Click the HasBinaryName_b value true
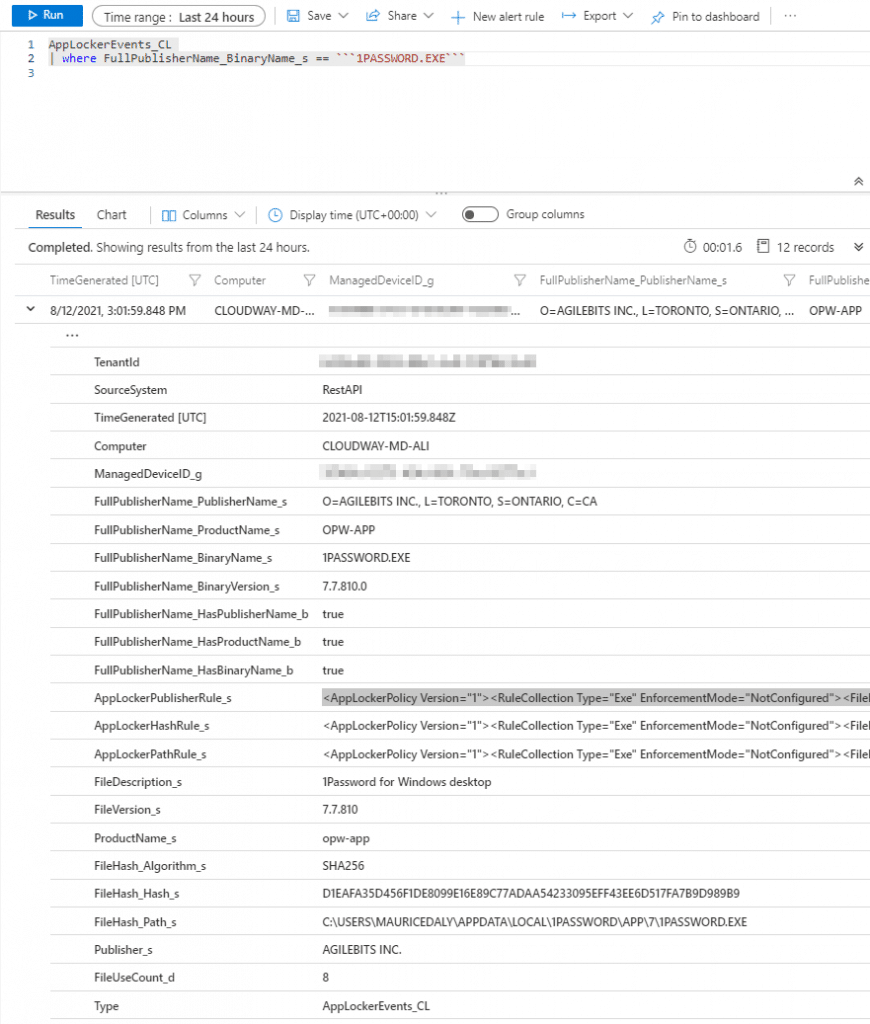Viewport: 870px width, 1024px height. coord(332,670)
